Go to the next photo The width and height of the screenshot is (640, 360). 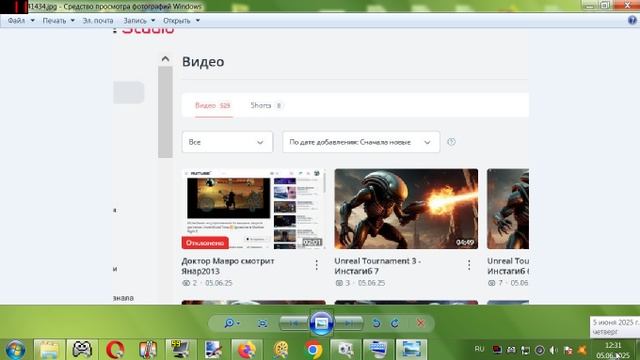(x=348, y=323)
